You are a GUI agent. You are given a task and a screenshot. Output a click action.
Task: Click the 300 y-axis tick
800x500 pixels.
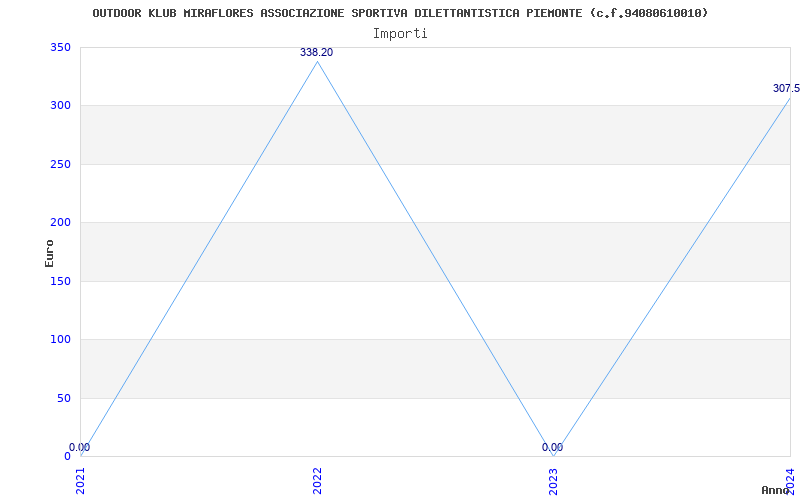pyautogui.click(x=60, y=106)
